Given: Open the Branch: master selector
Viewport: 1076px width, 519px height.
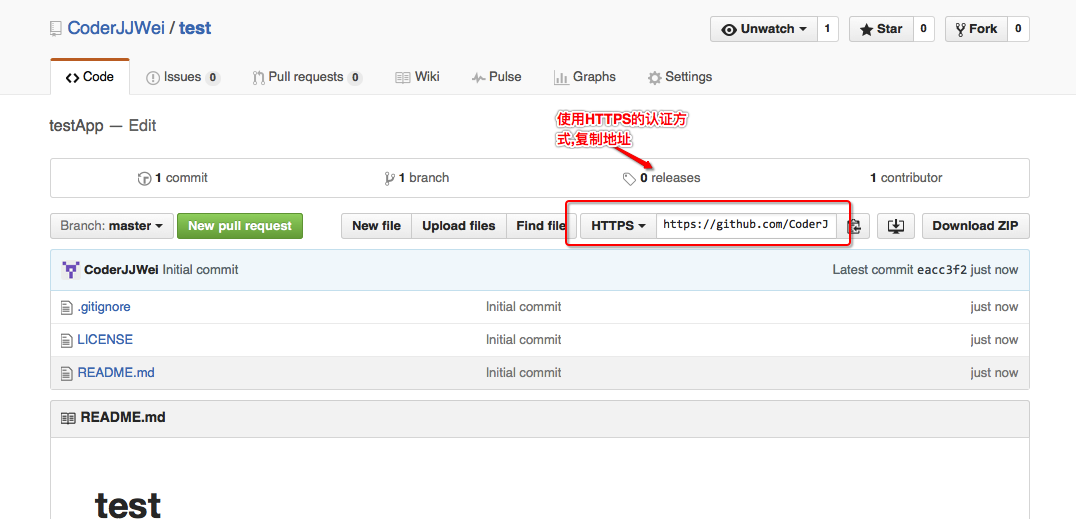Looking at the screenshot, I should (111, 226).
